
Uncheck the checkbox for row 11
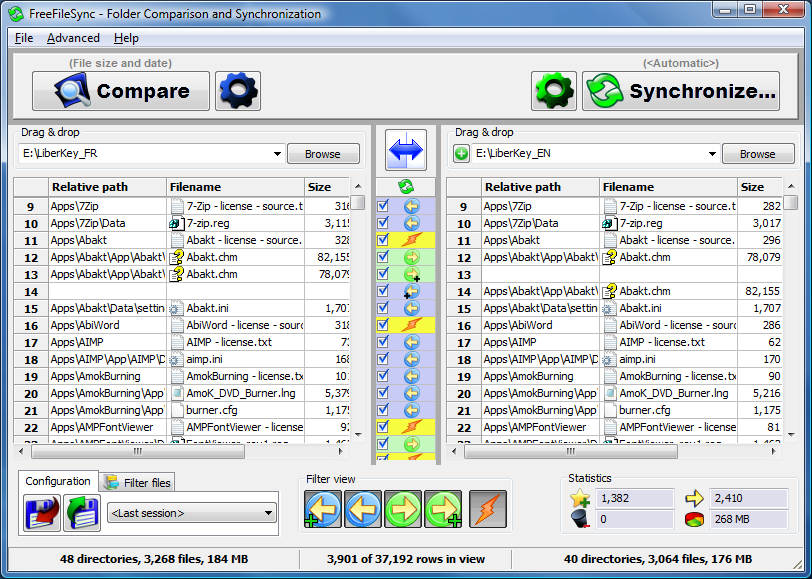tap(383, 240)
